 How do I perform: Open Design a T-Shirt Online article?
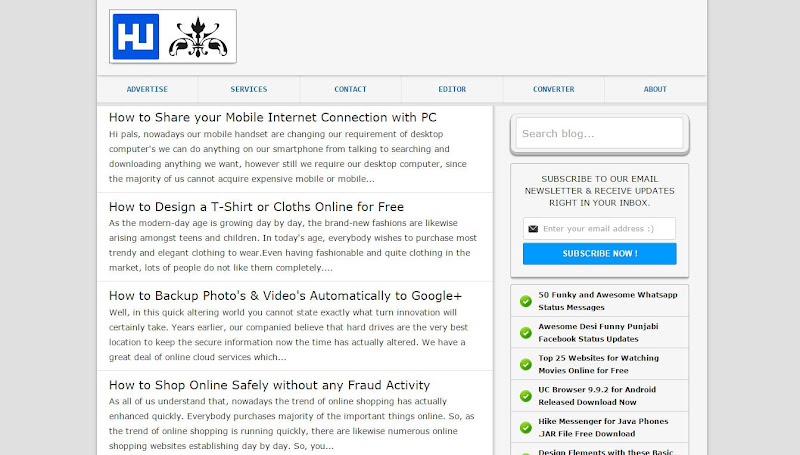click(256, 207)
